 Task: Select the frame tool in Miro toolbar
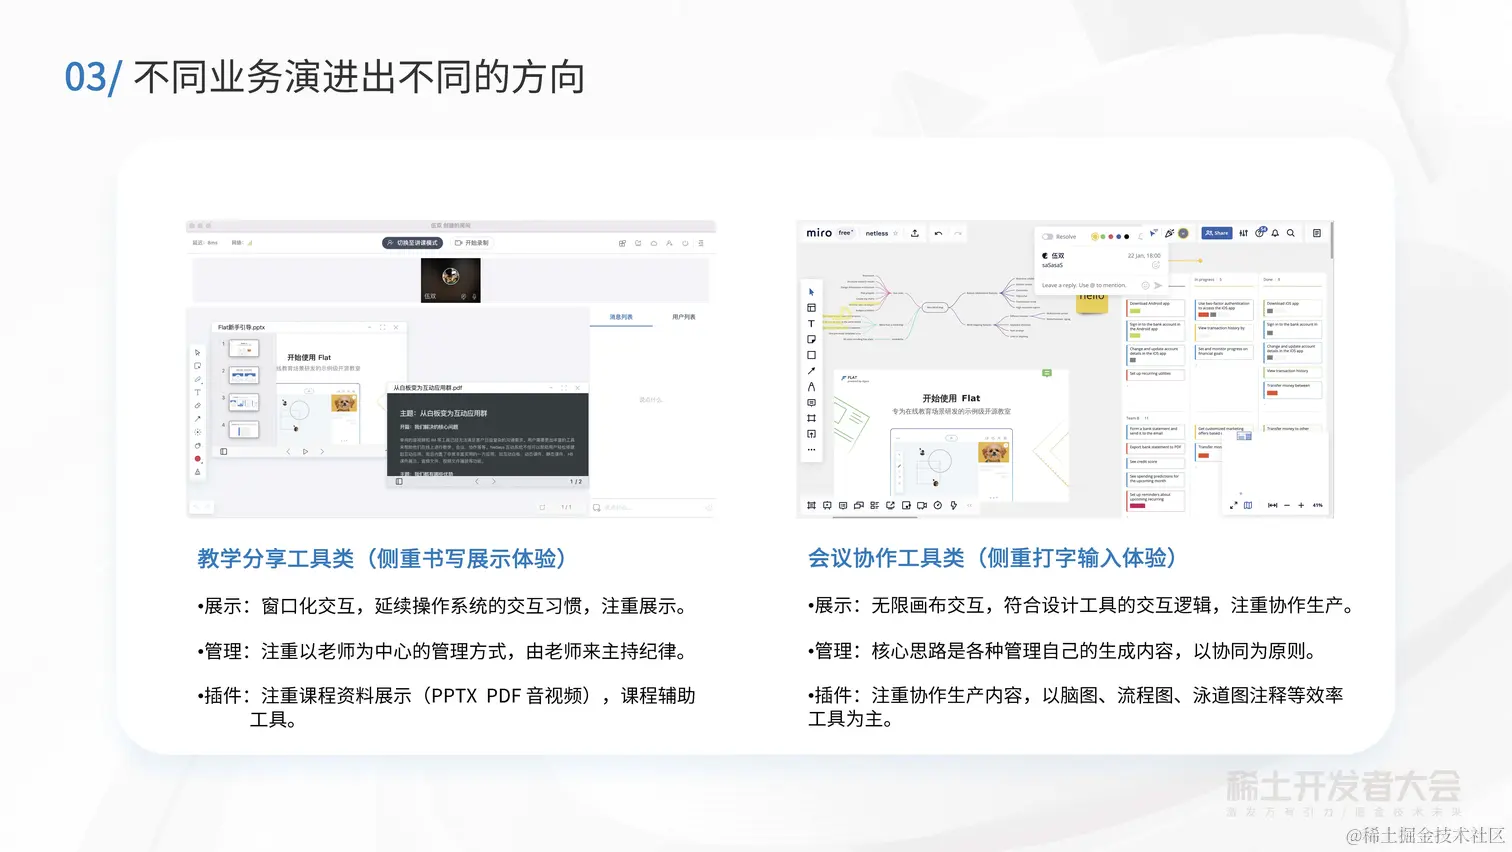click(811, 418)
